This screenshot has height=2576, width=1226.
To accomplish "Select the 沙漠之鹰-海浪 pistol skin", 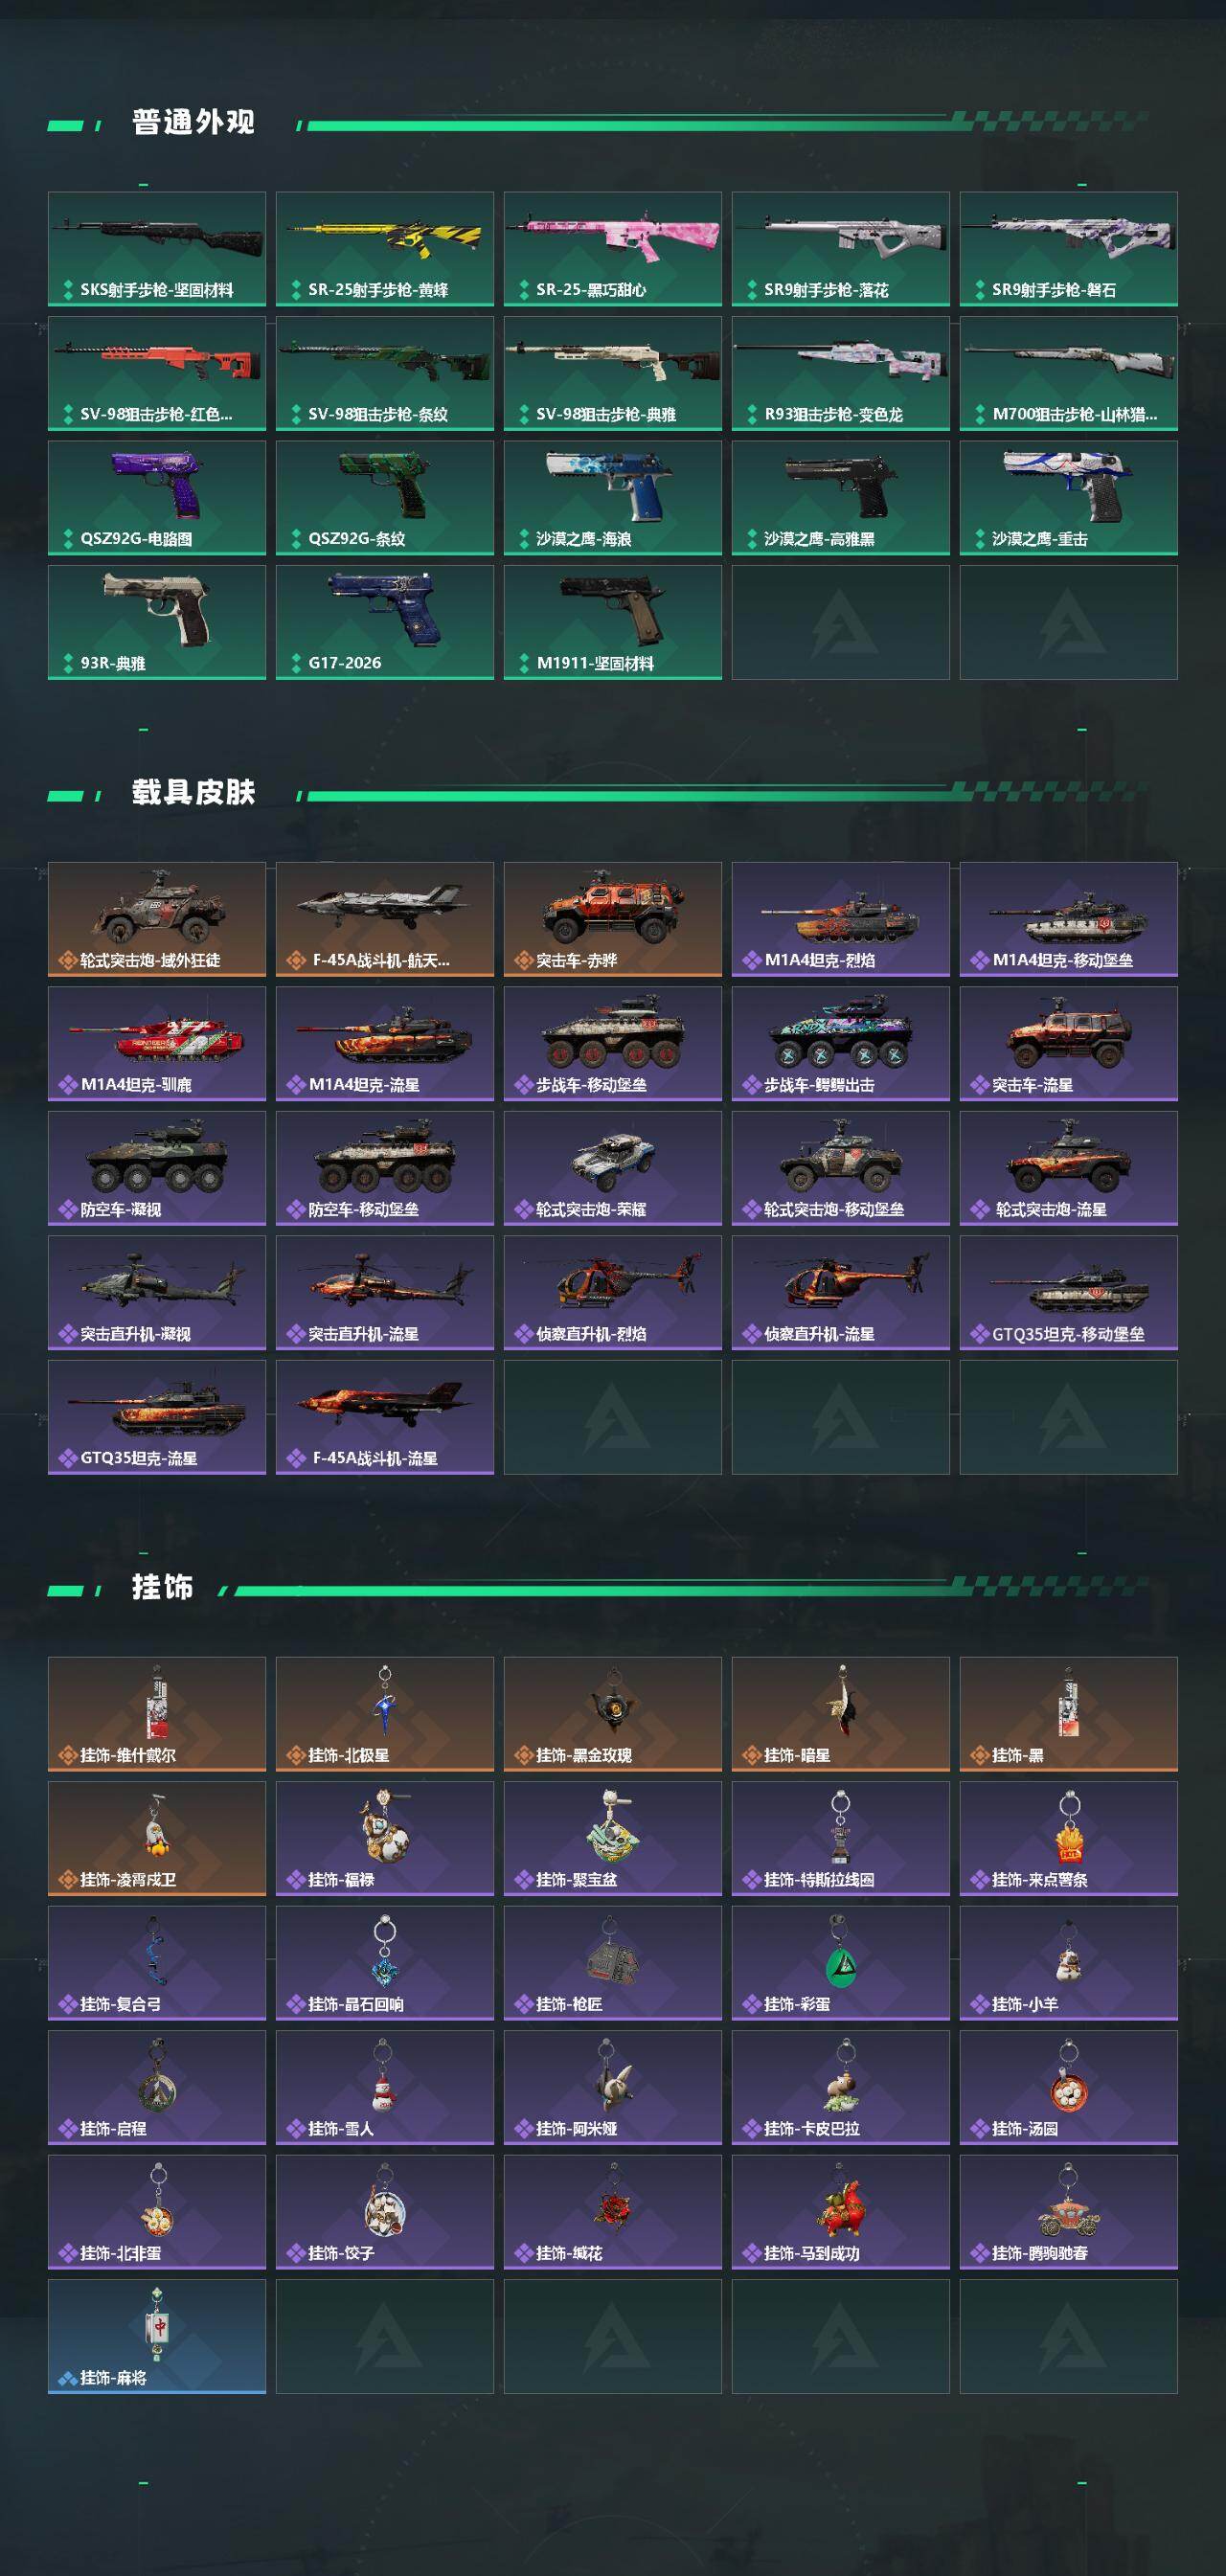I will coord(613,498).
